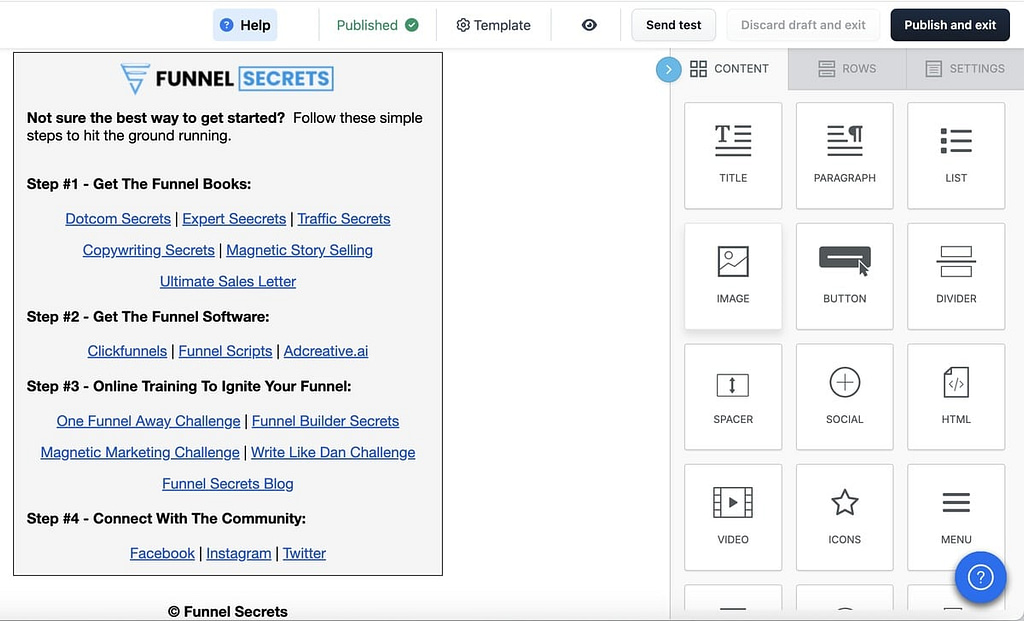Add a List content block
Viewport: 1024px width, 621px height.
[956, 155]
